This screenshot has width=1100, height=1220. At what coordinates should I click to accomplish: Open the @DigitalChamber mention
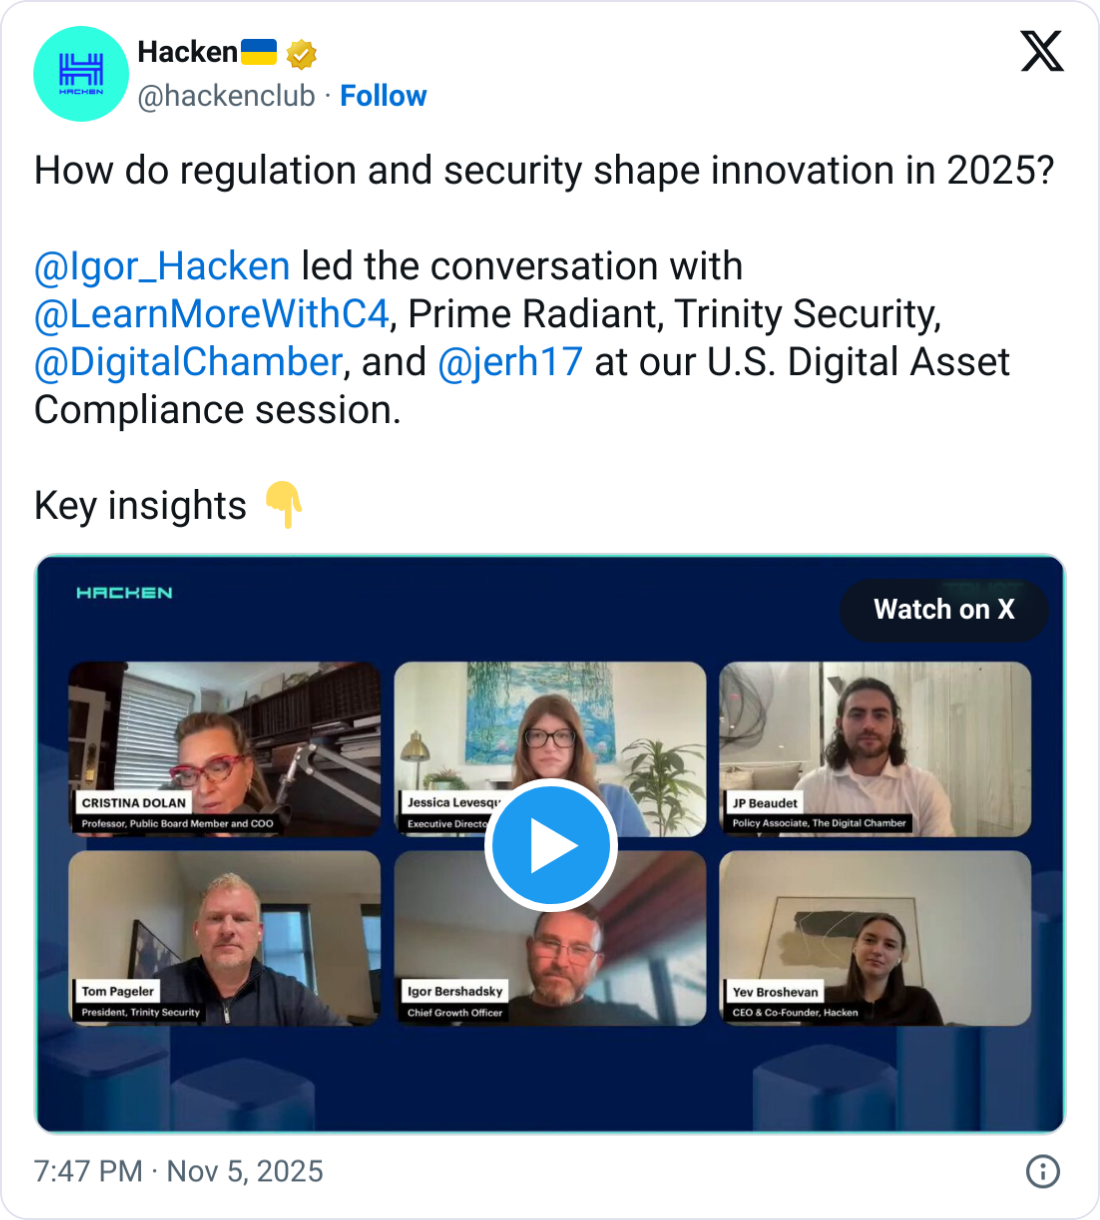(x=188, y=362)
